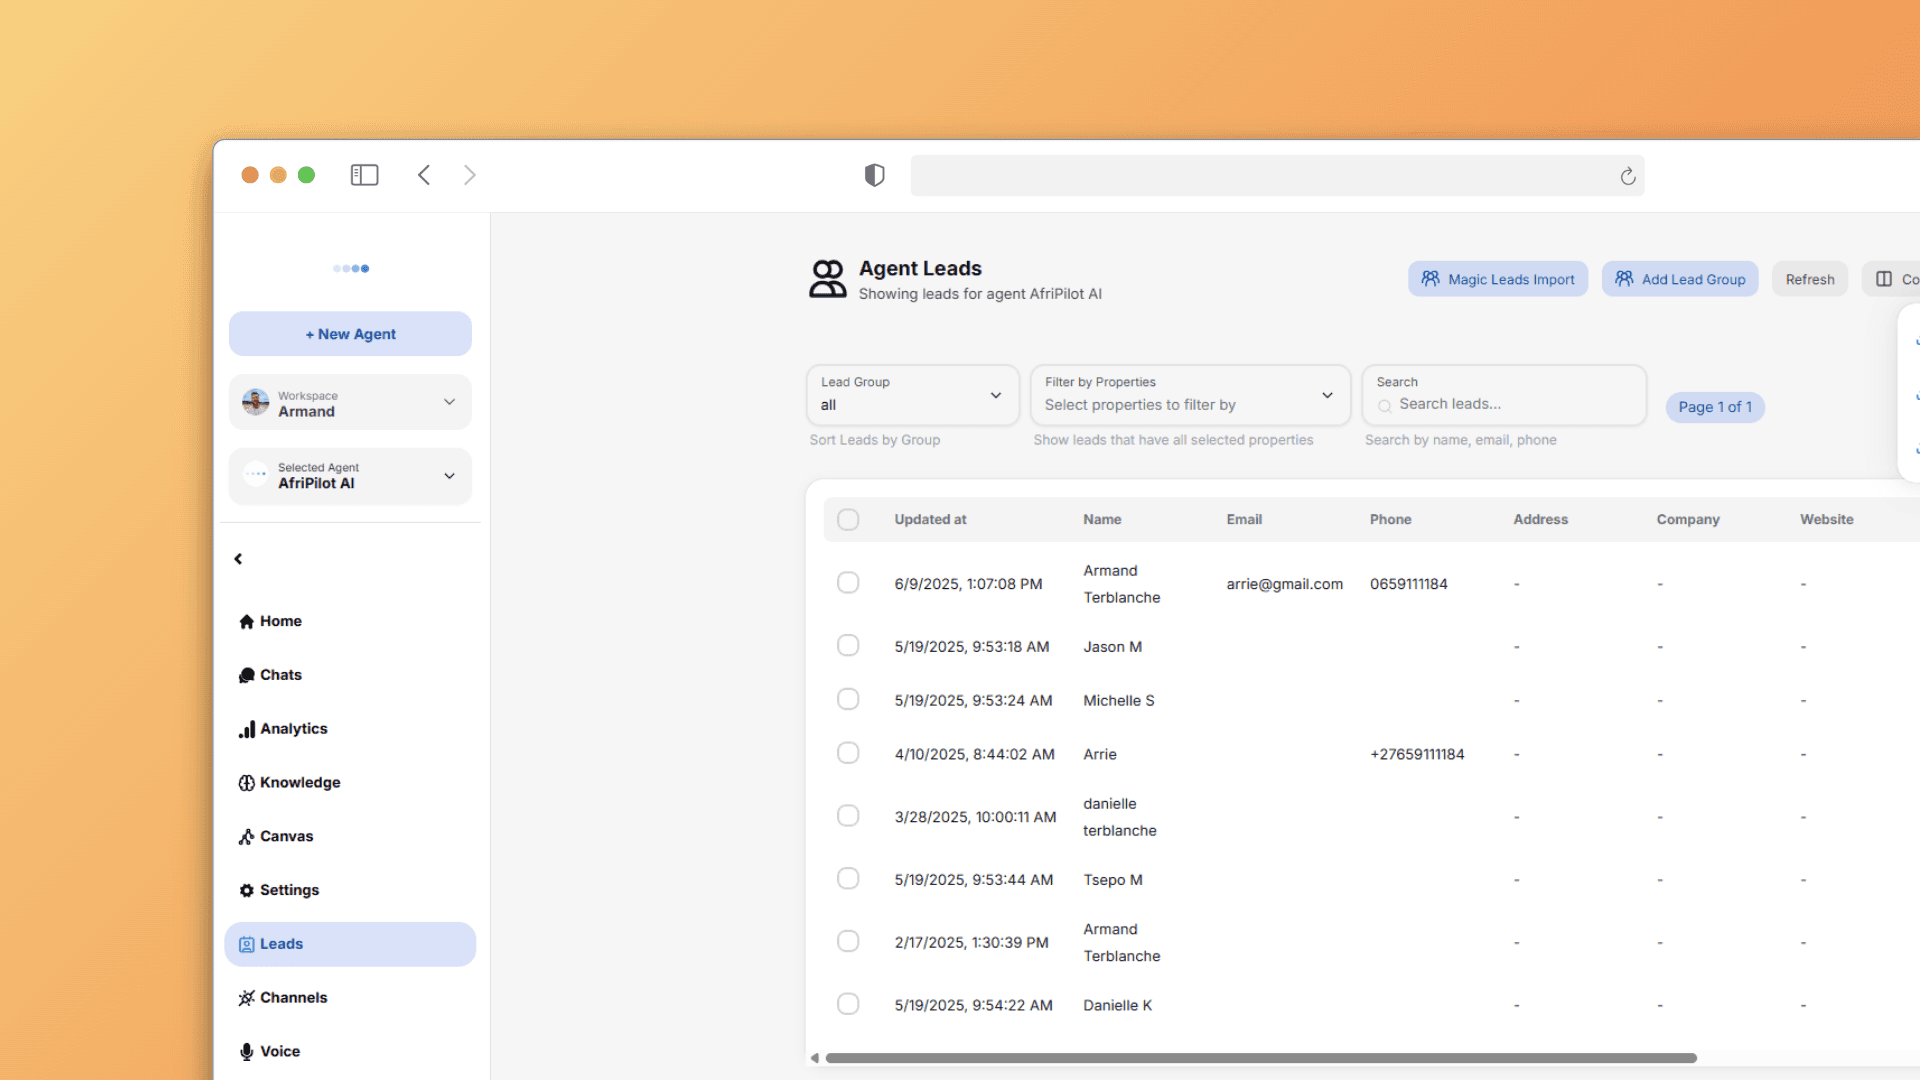
Task: Toggle the browser sidebar icon
Action: point(364,175)
